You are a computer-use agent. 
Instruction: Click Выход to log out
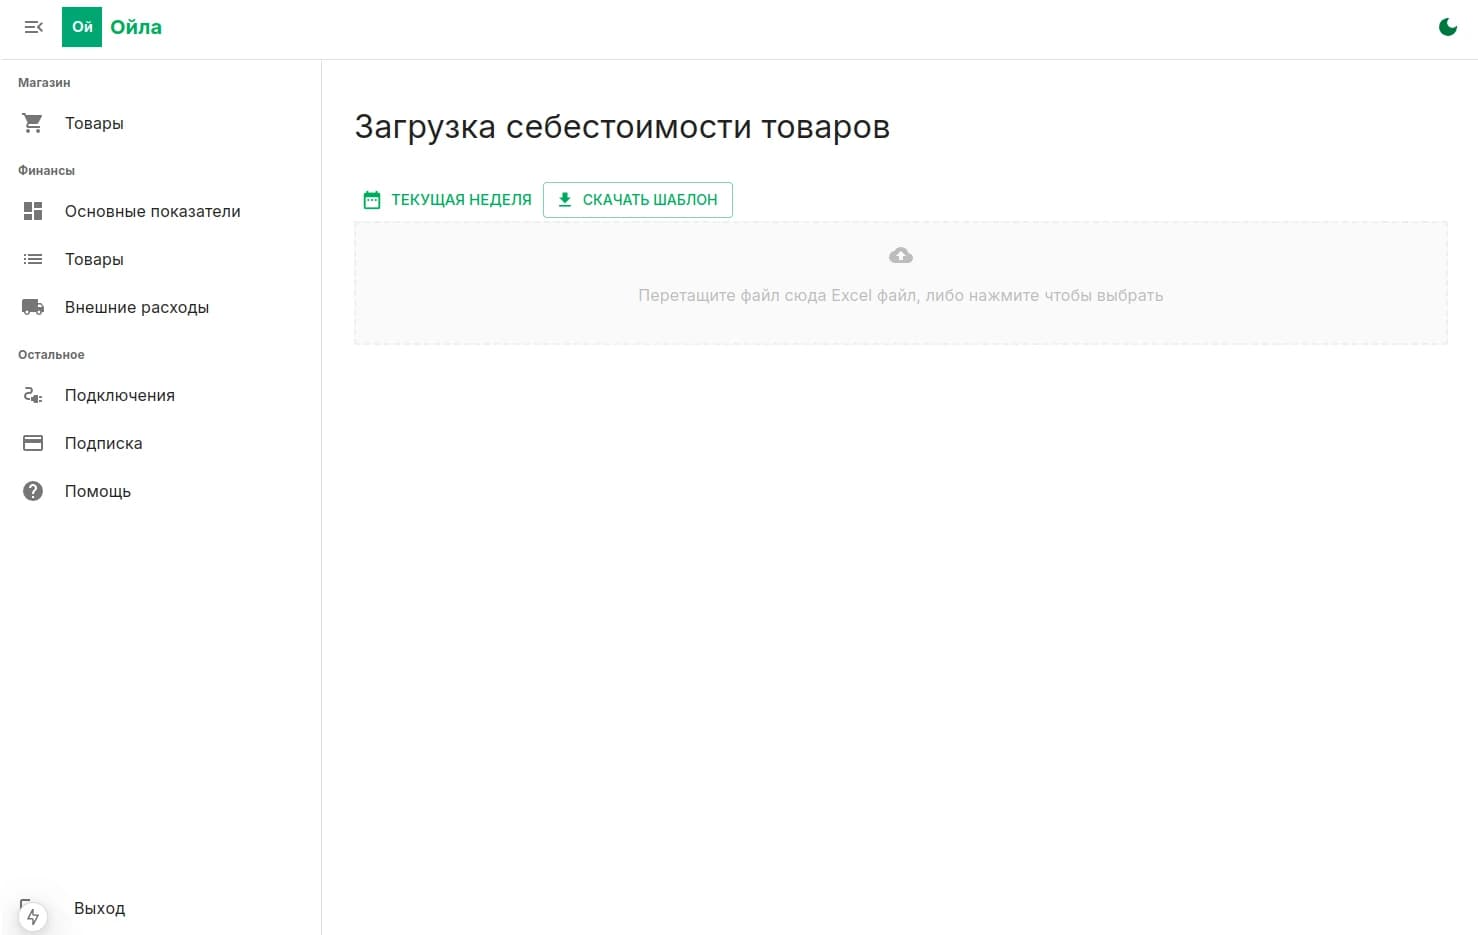[99, 908]
